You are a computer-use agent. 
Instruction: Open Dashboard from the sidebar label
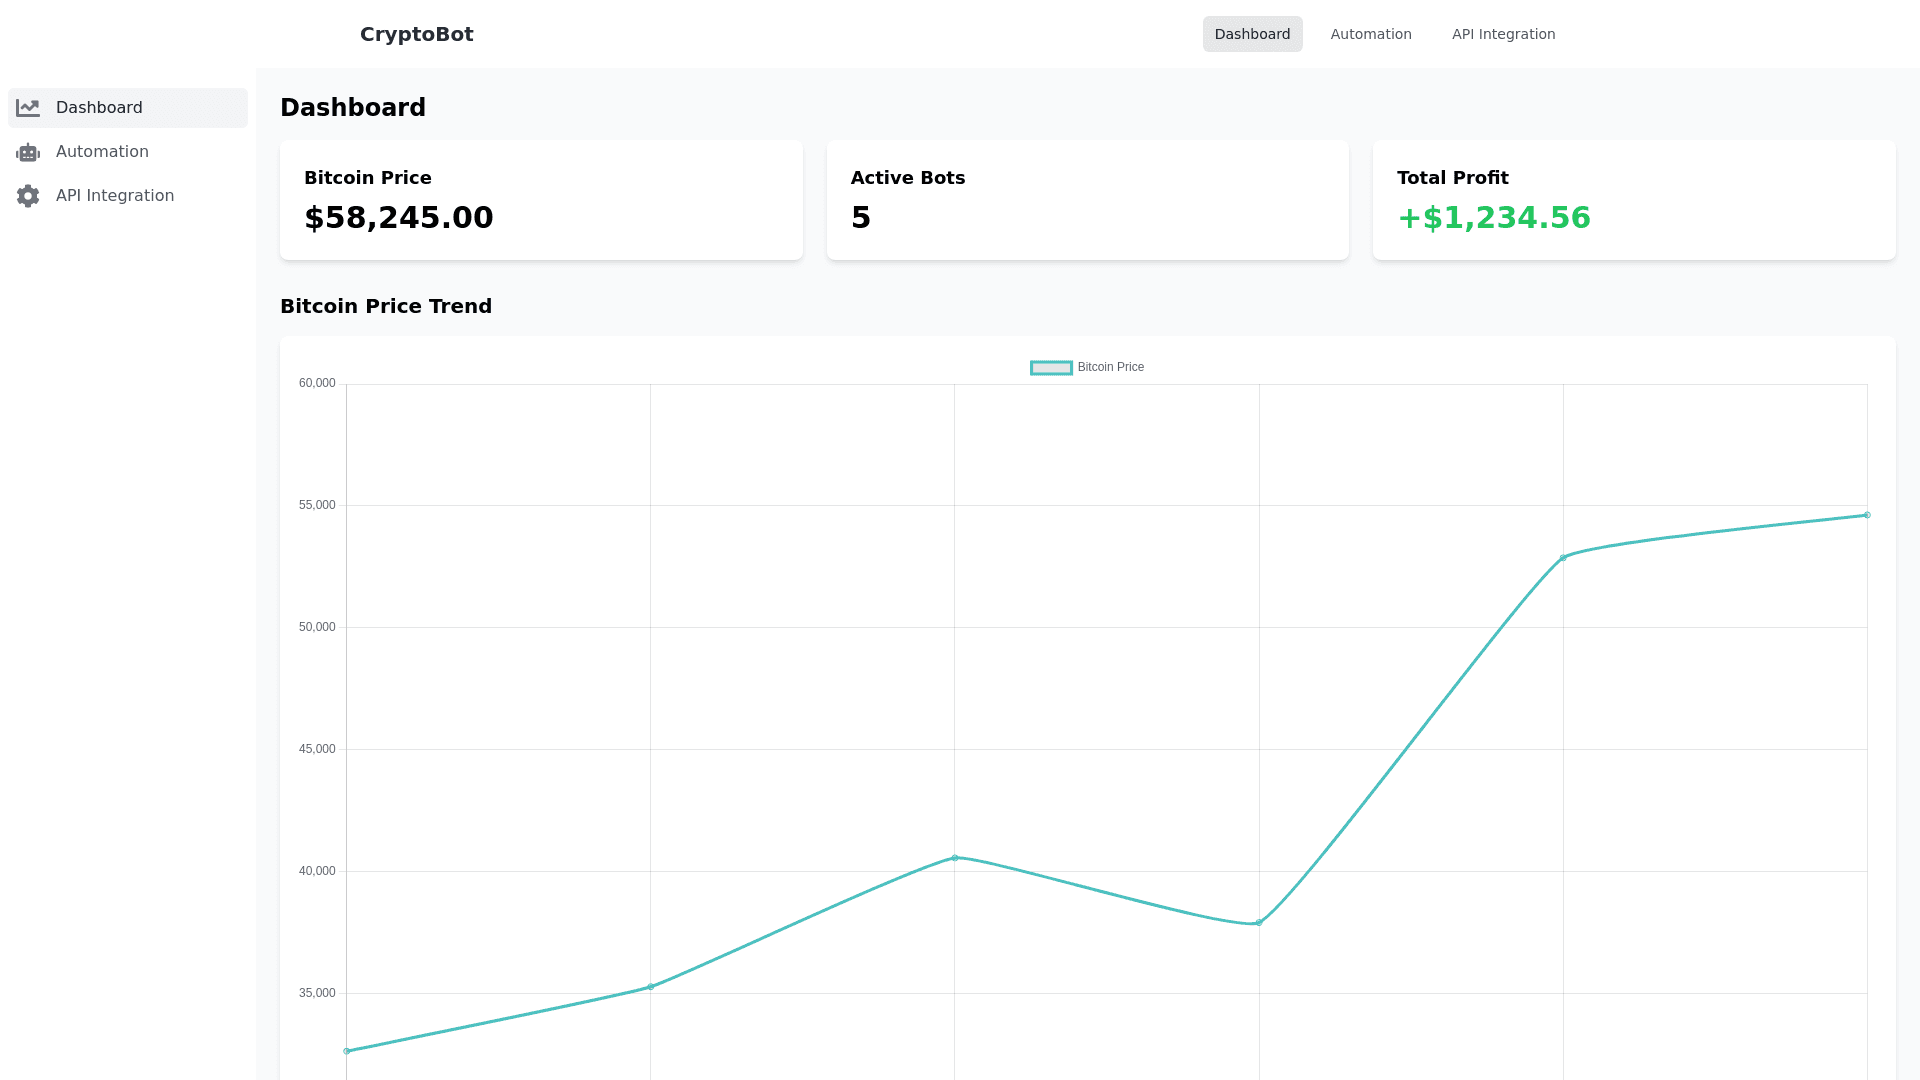click(x=99, y=108)
